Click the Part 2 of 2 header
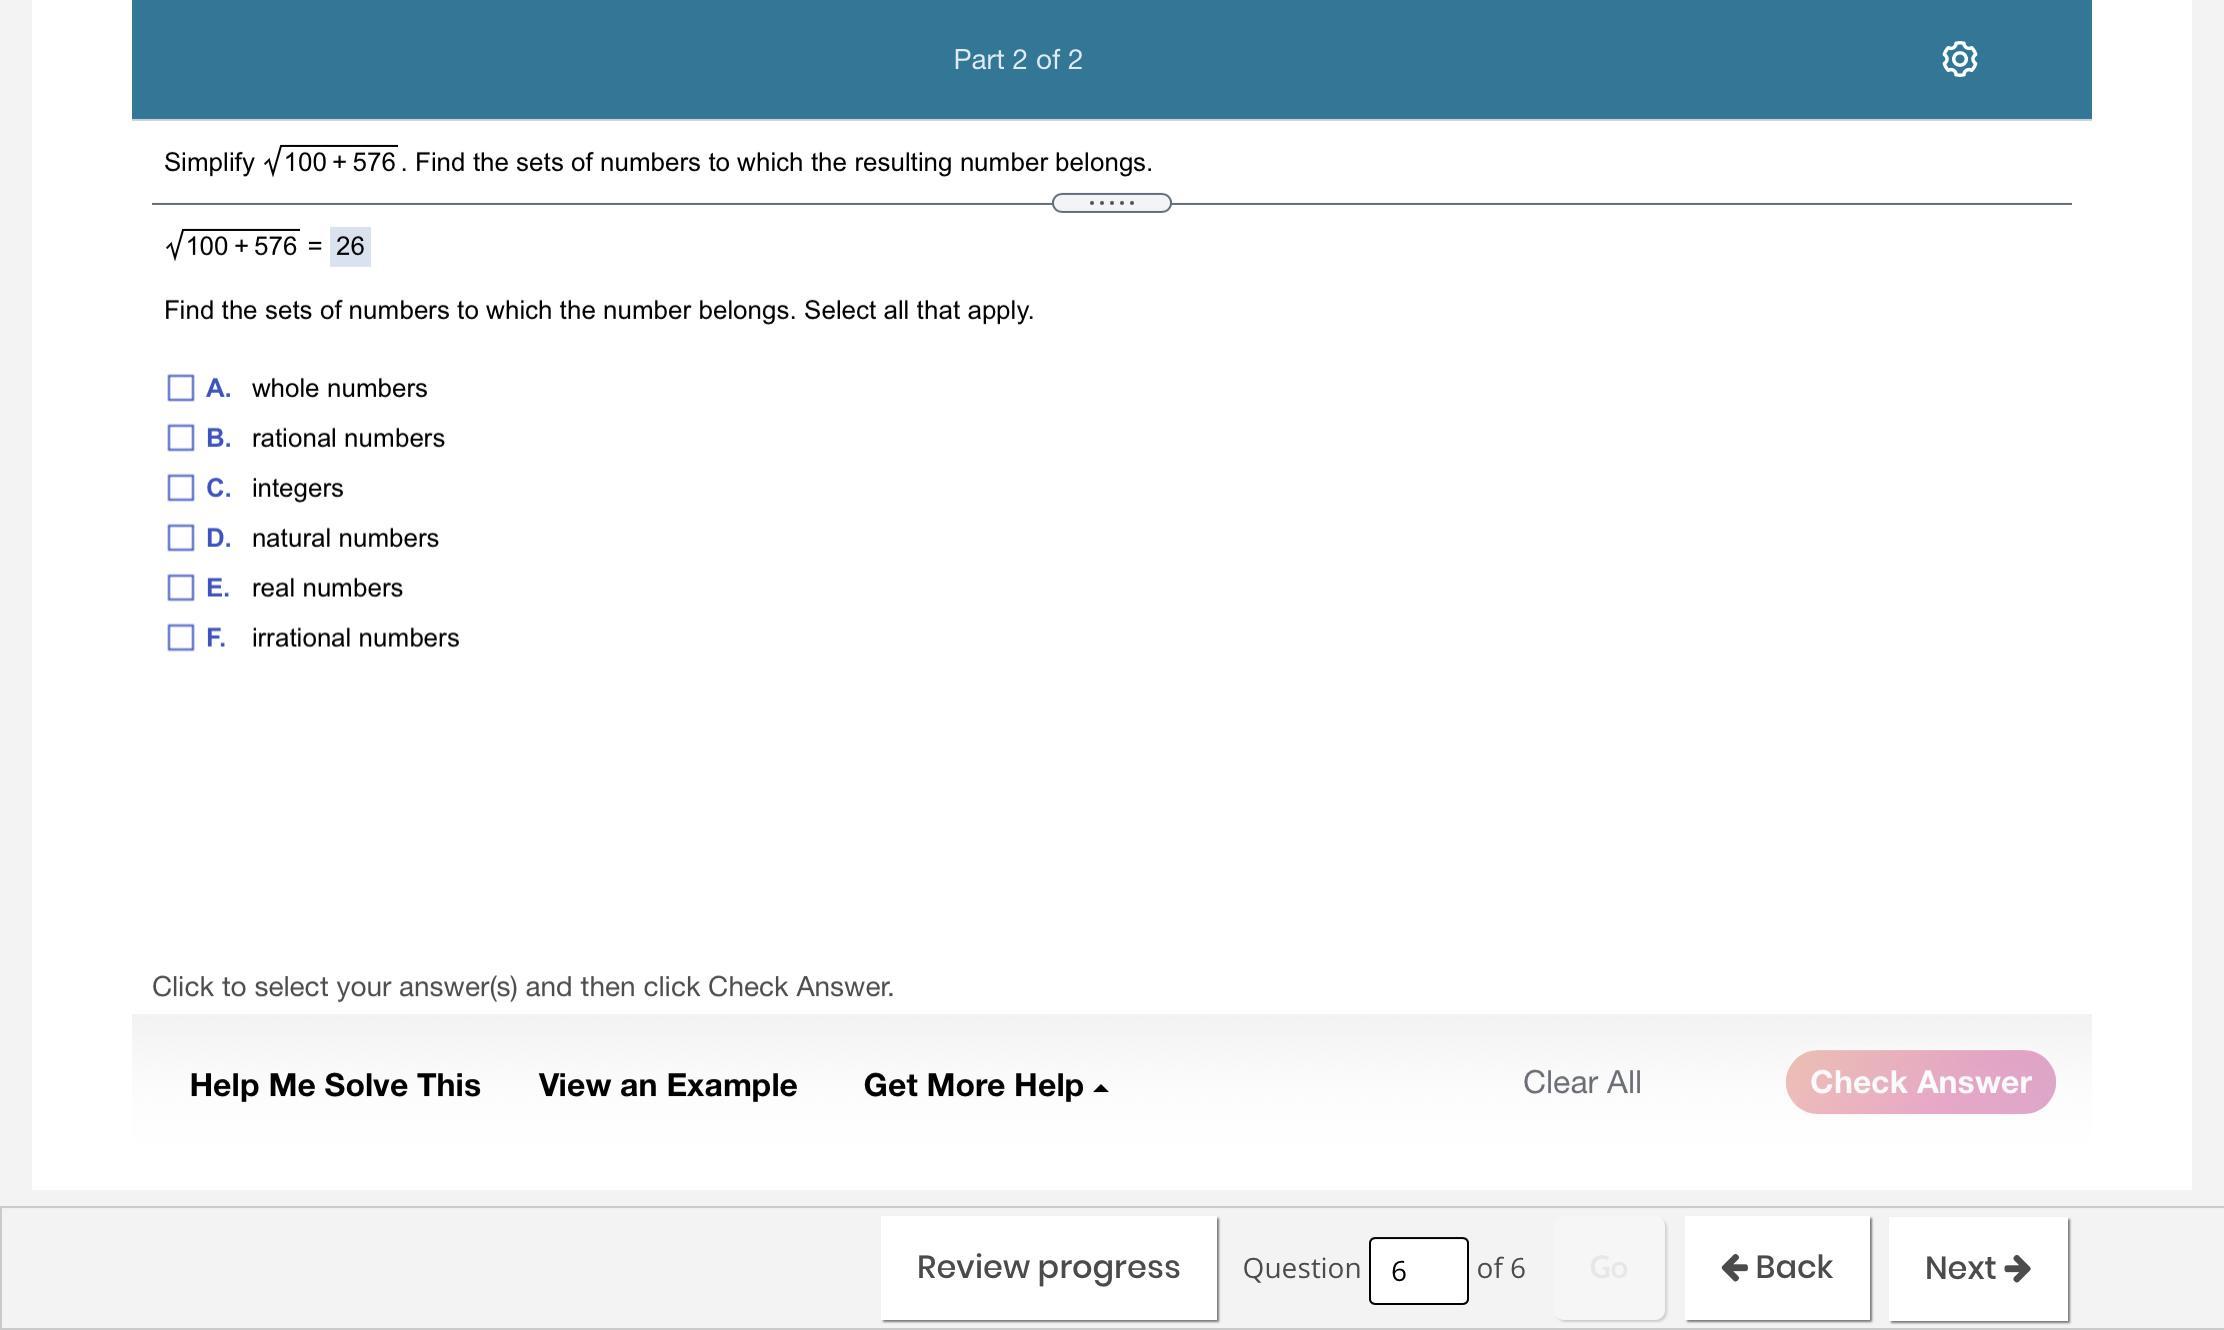This screenshot has height=1330, width=2224. pos(1017,59)
